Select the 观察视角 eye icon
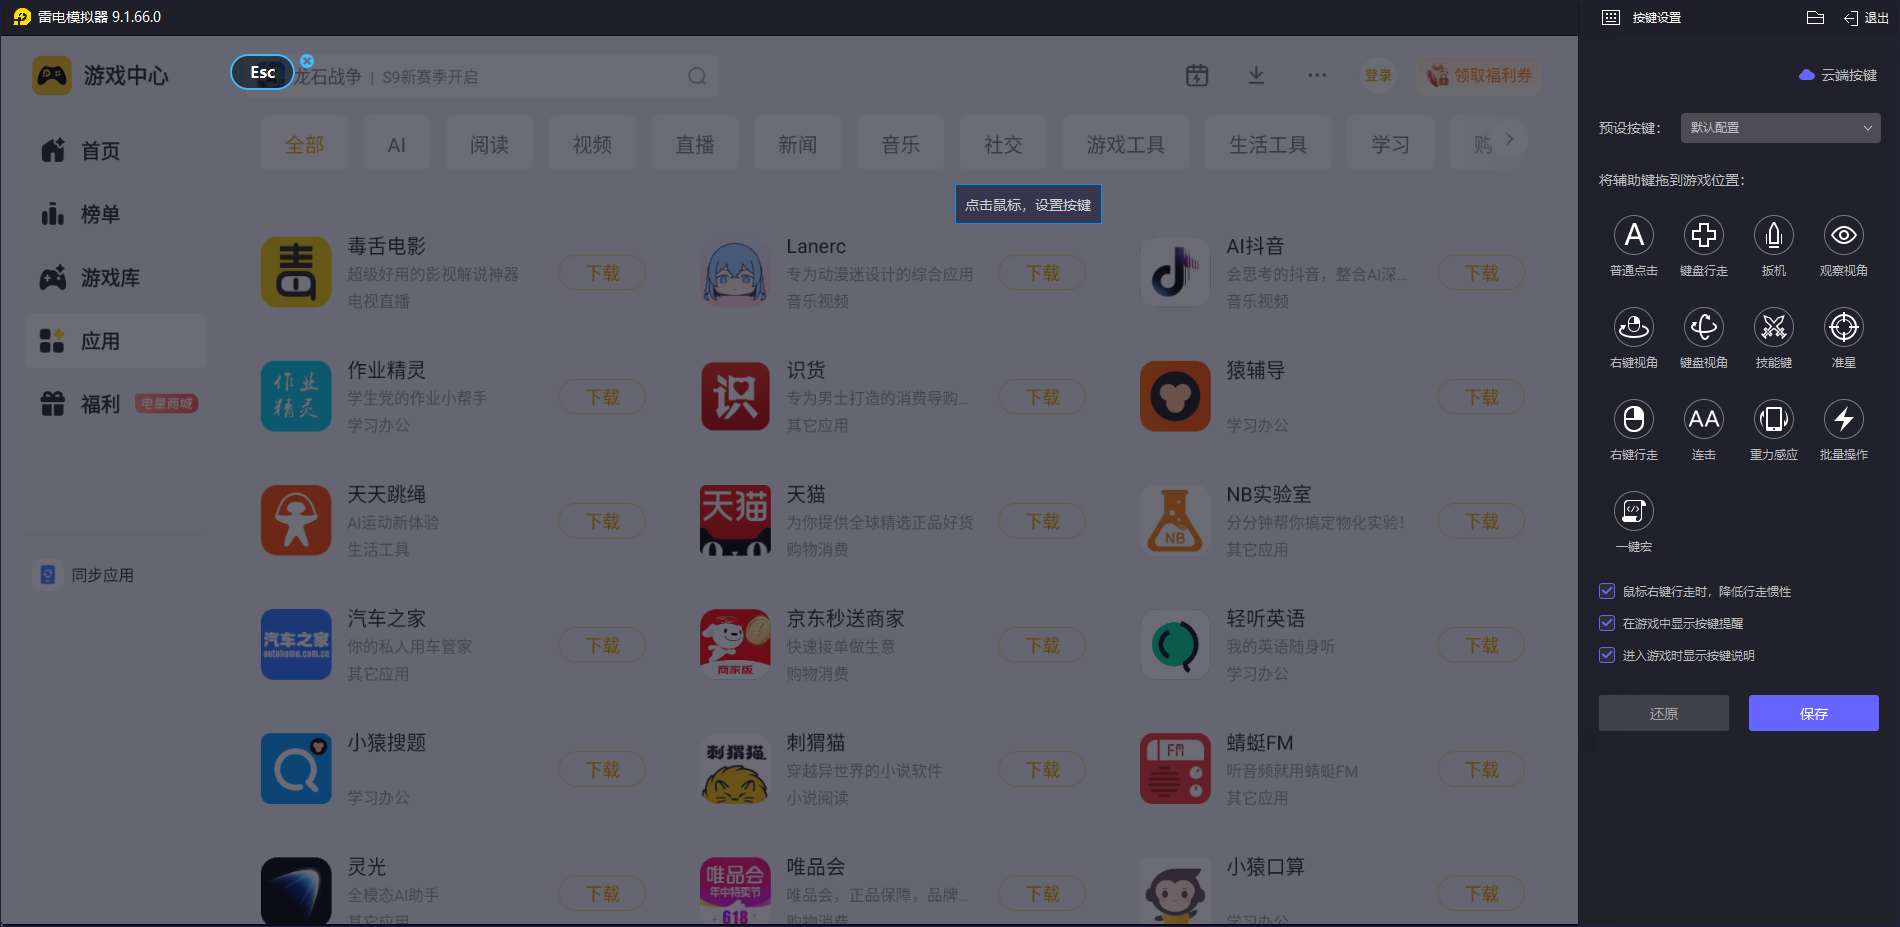Viewport: 1900px width, 927px height. coord(1844,235)
